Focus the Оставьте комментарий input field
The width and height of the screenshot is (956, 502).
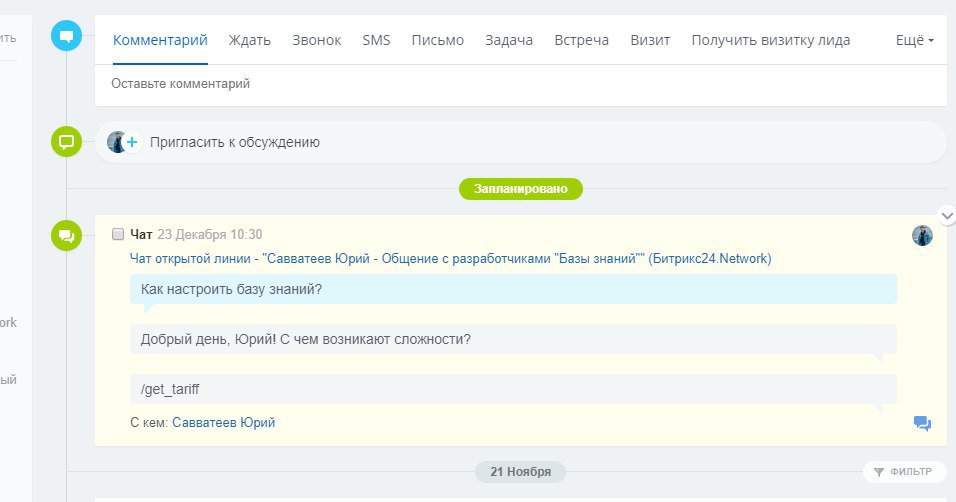point(521,84)
